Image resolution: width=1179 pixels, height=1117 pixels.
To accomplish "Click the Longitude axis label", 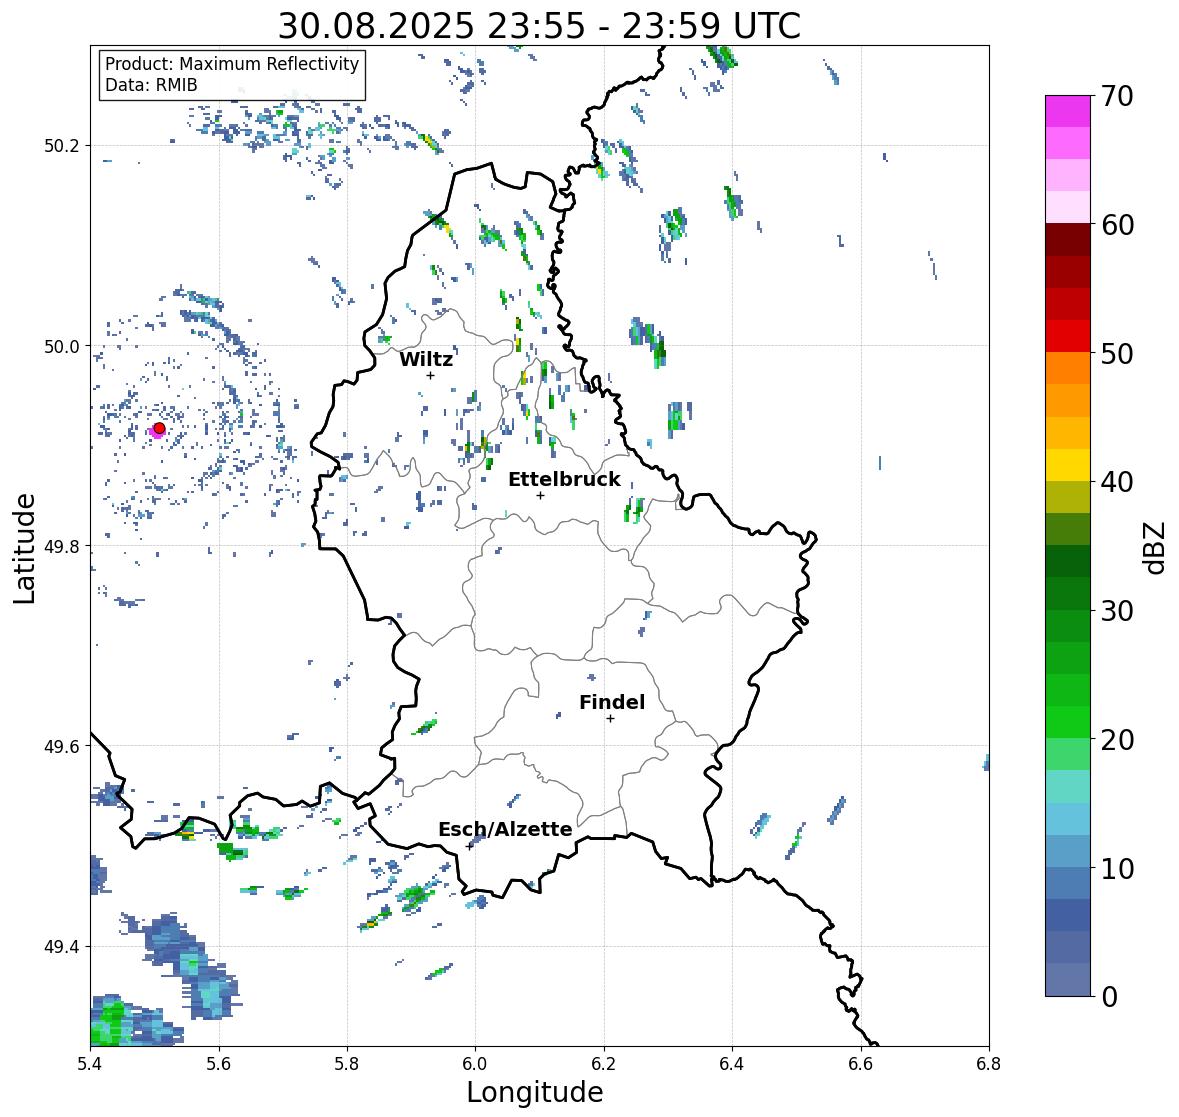I will coord(535,1092).
